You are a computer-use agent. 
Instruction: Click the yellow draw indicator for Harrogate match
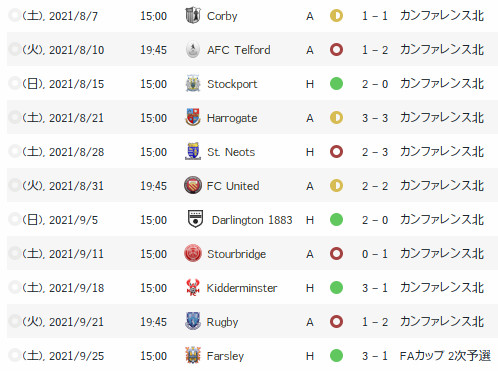pyautogui.click(x=336, y=118)
